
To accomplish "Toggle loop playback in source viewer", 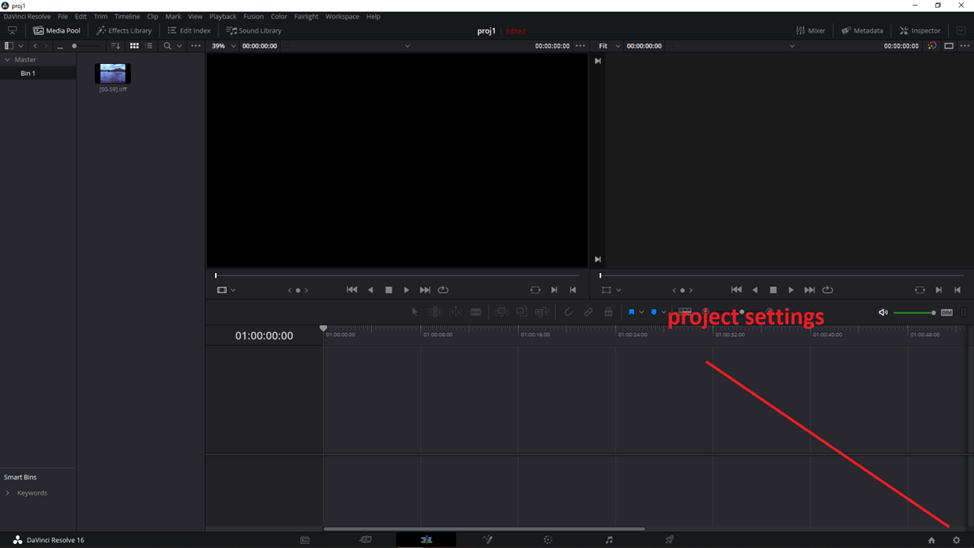I will [443, 290].
